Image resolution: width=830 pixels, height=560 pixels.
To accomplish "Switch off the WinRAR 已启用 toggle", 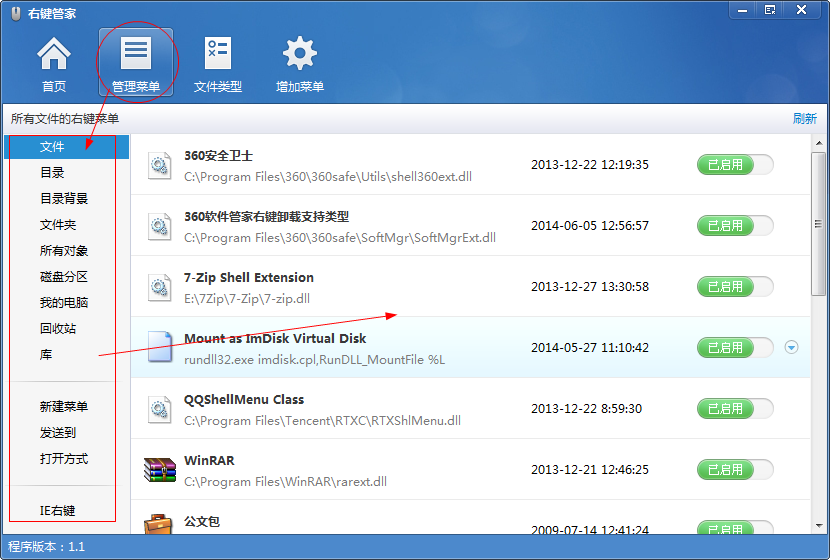I will (735, 470).
